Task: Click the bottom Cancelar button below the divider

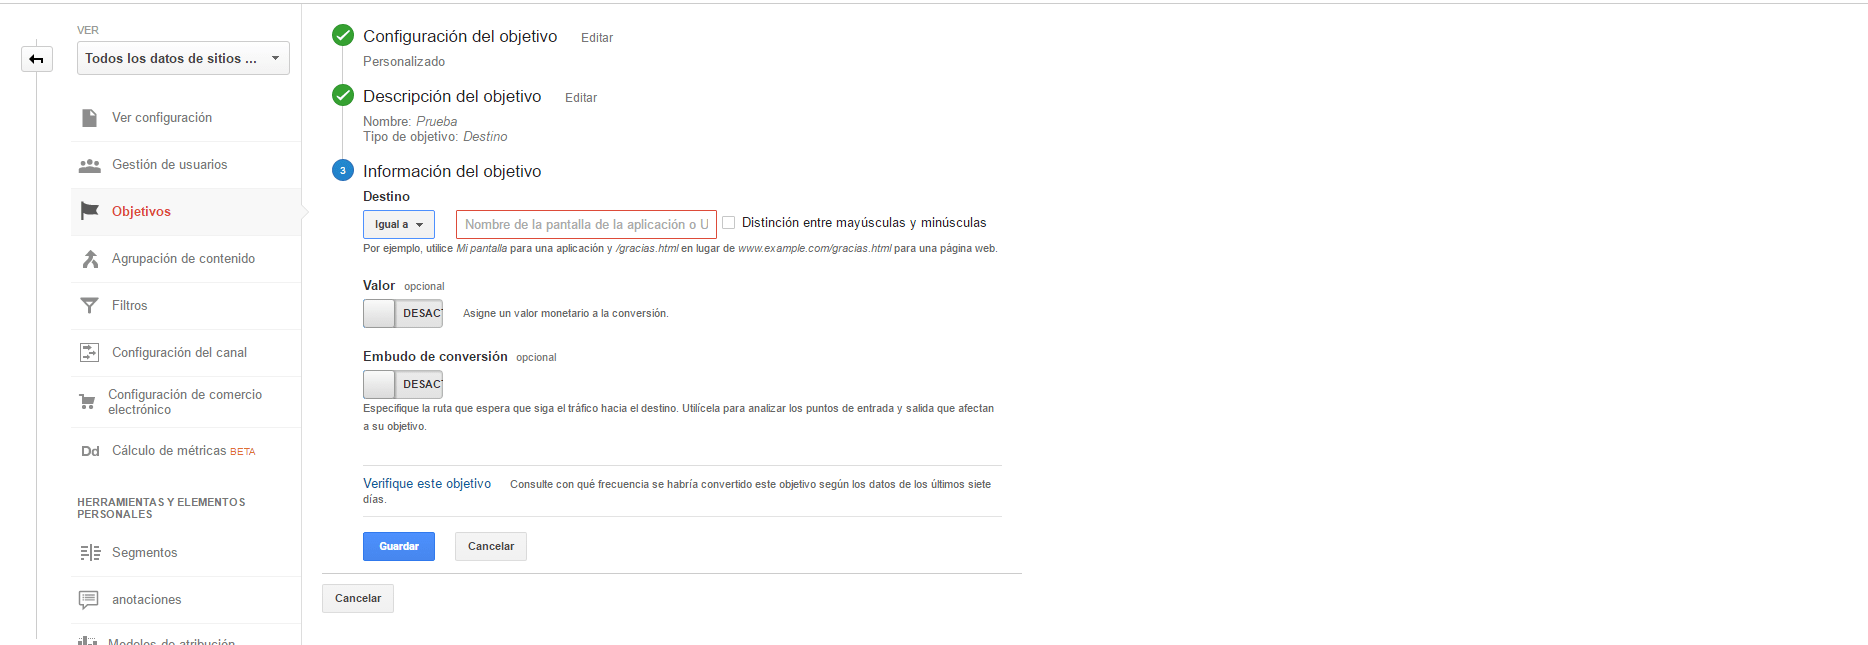Action: (358, 599)
